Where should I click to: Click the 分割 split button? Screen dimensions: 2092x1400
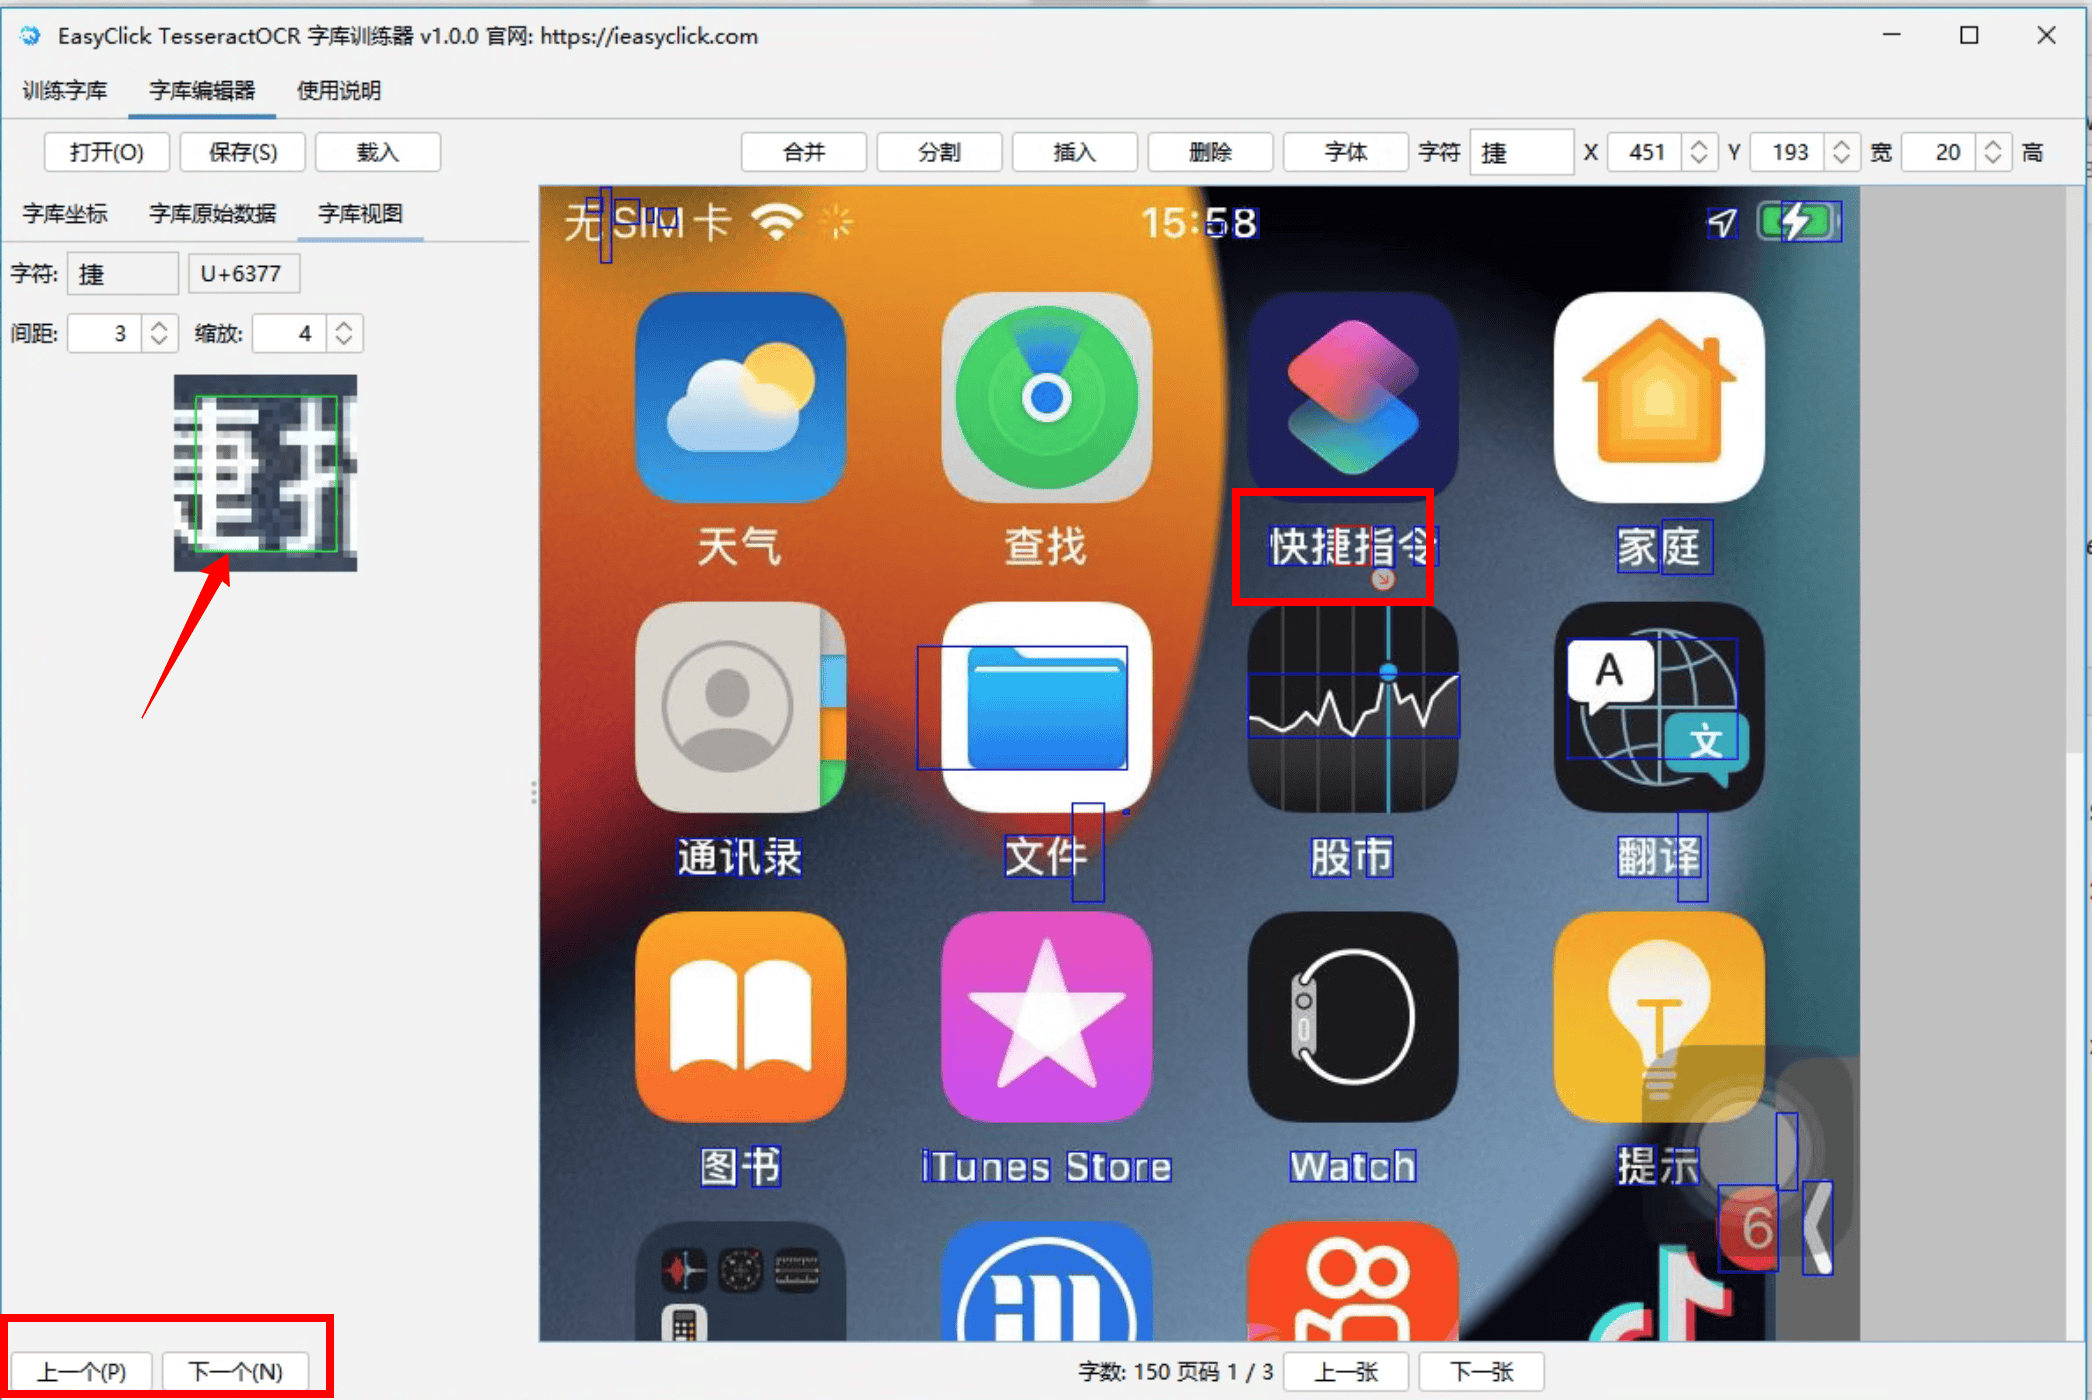(x=939, y=152)
